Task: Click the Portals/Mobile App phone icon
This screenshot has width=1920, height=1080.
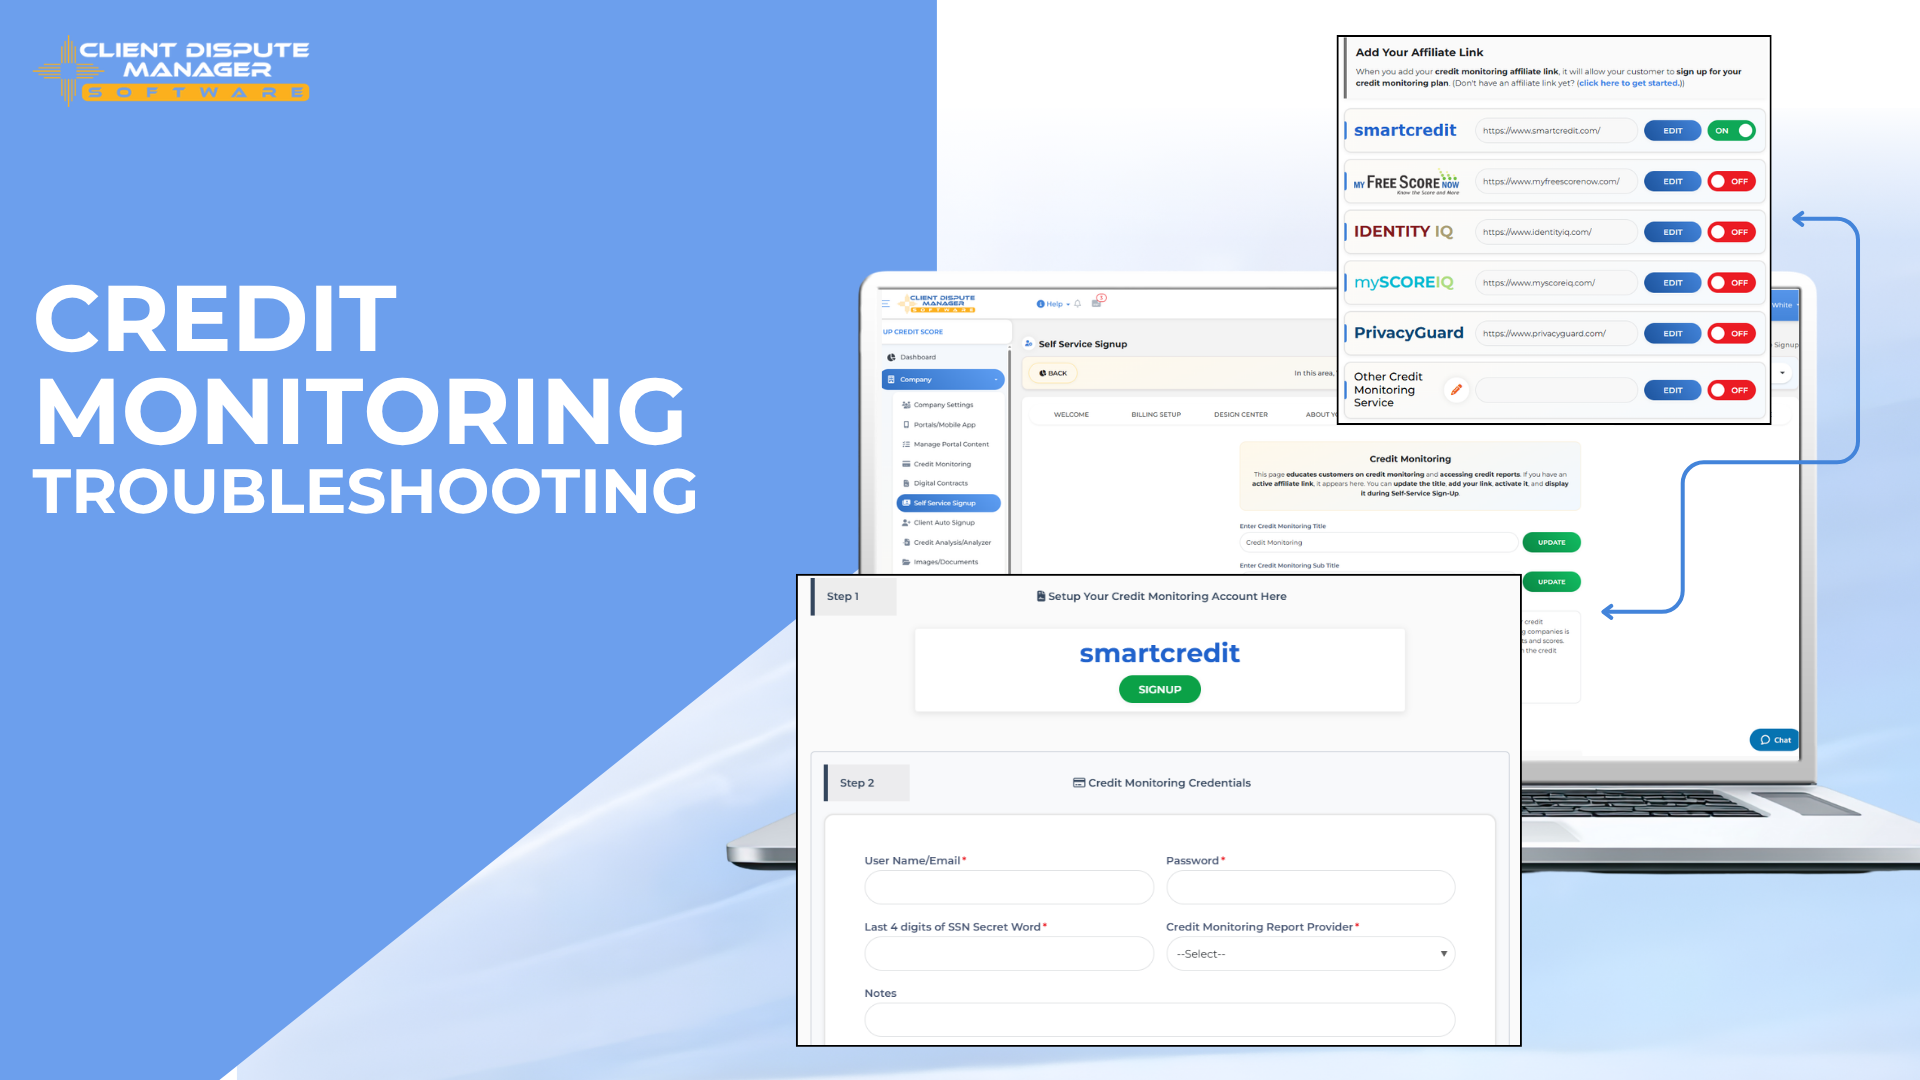Action: click(x=906, y=425)
